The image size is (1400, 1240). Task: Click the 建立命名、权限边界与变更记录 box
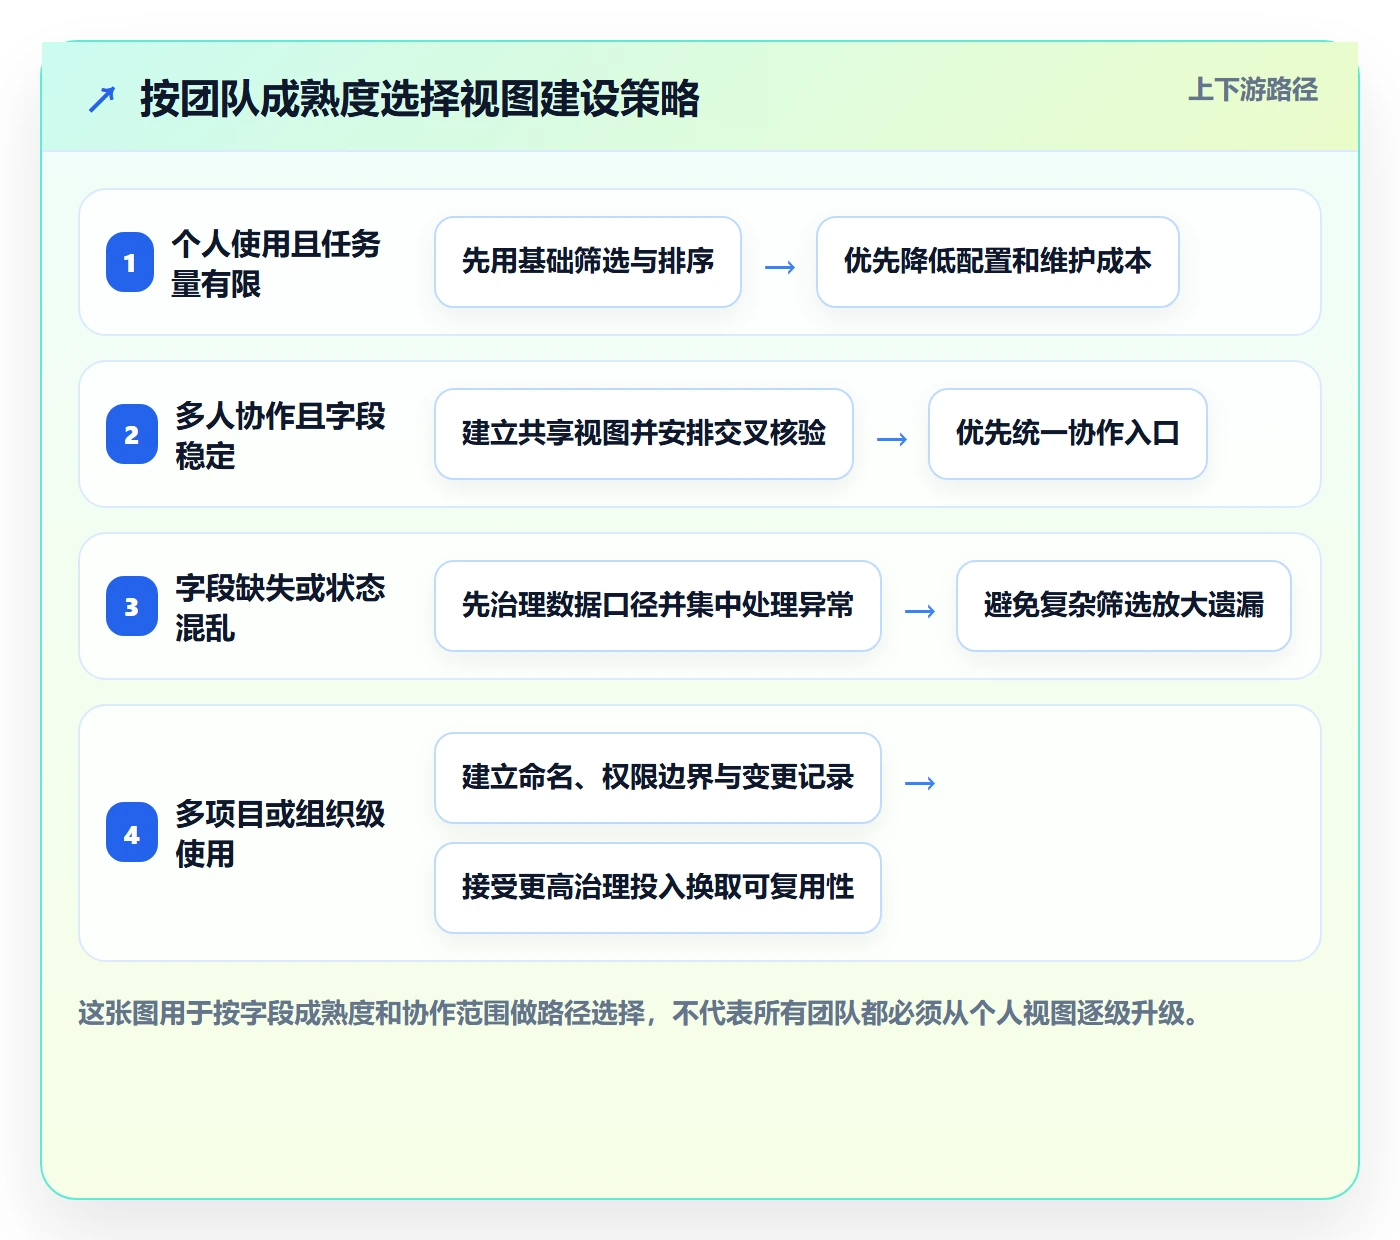click(658, 778)
